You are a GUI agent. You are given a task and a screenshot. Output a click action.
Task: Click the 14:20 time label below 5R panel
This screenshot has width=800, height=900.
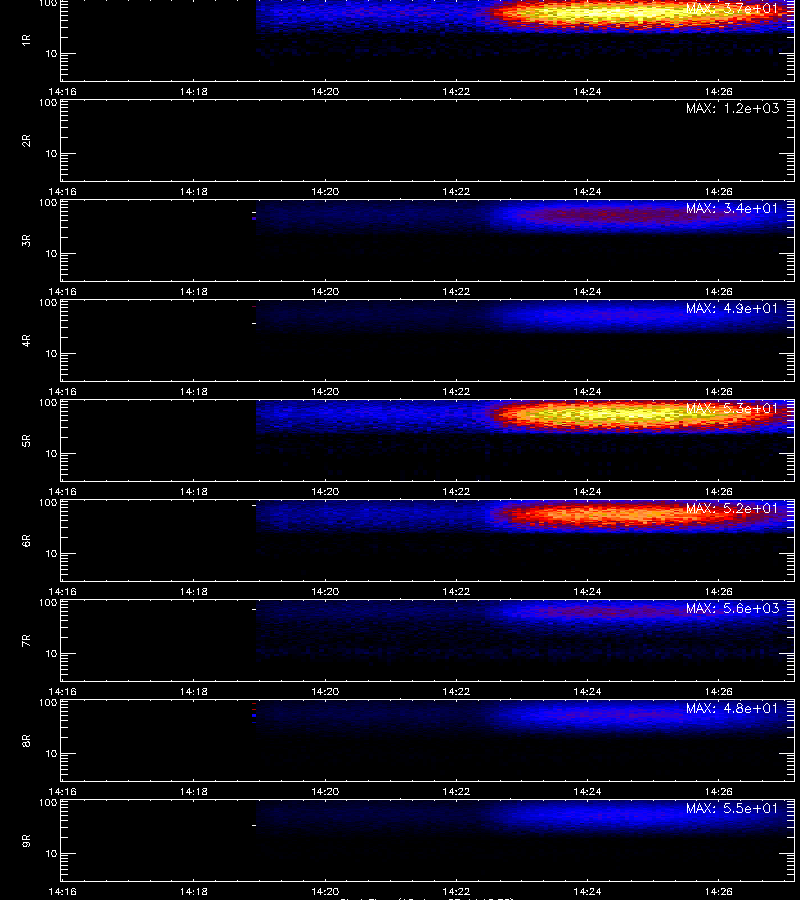point(325,491)
